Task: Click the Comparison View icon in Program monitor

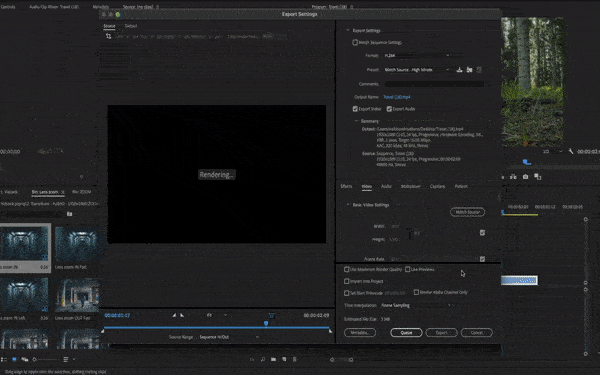Action: [538, 177]
